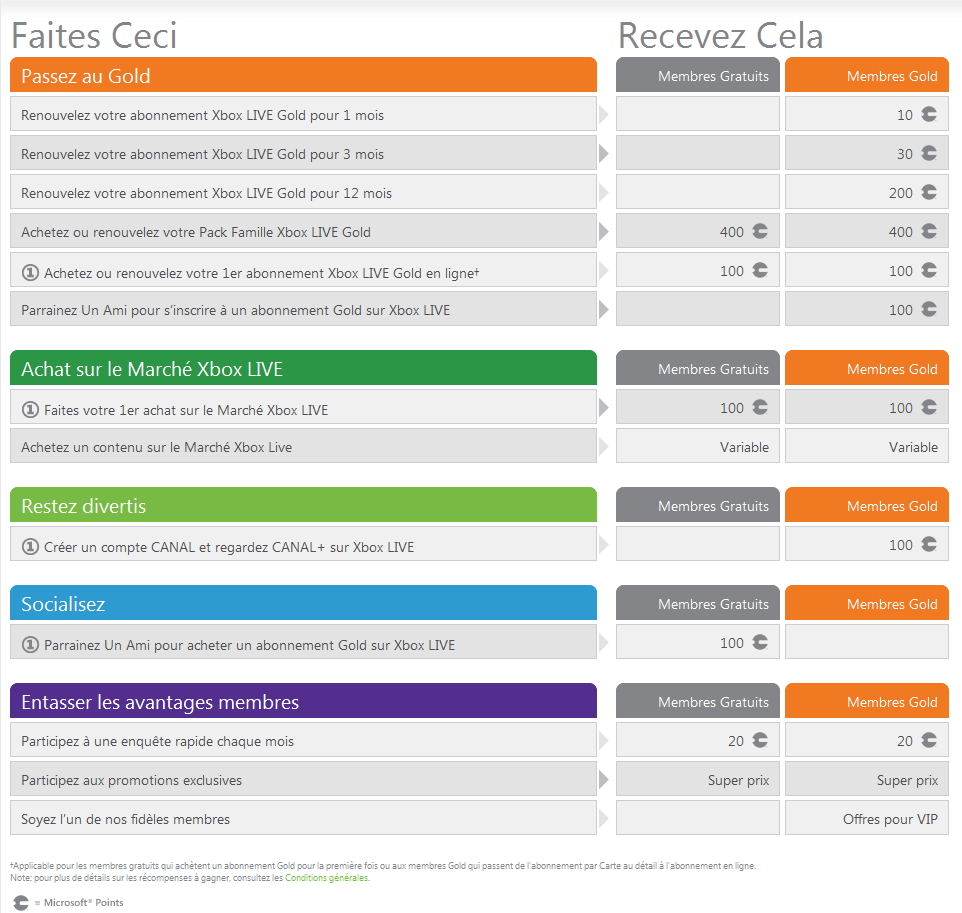Click the Renouvelez abonnement Gold pour 3 mois text
The image size is (962, 913).
[x=202, y=154]
